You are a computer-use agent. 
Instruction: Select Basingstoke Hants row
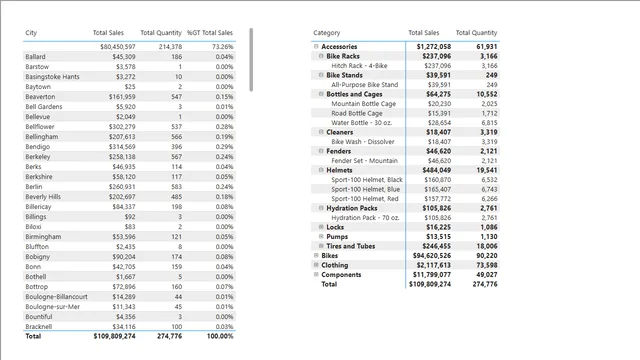click(x=129, y=77)
